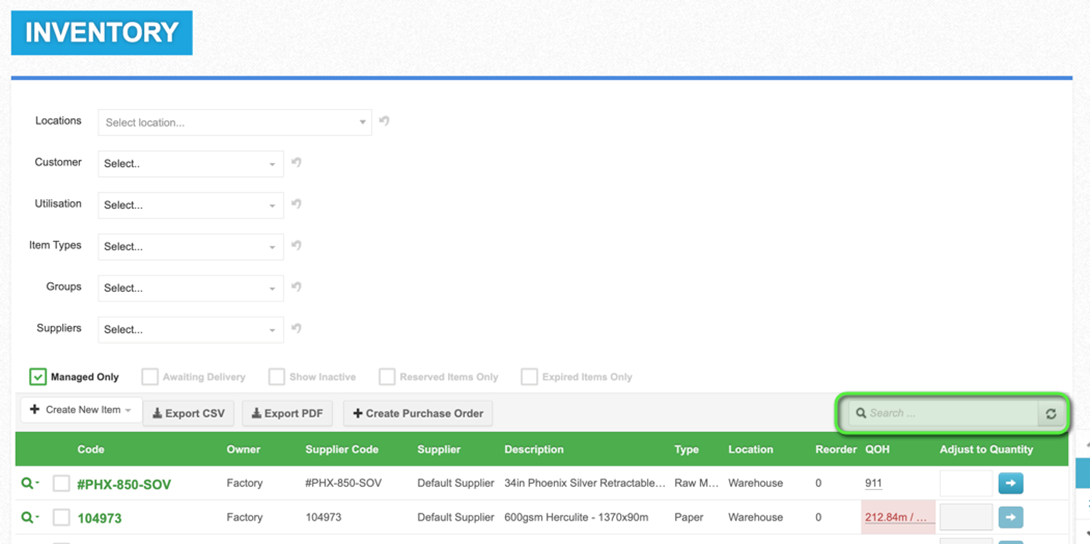Expand the Utilisation dropdown
Viewport: 1090px width, 544px height.
190,206
